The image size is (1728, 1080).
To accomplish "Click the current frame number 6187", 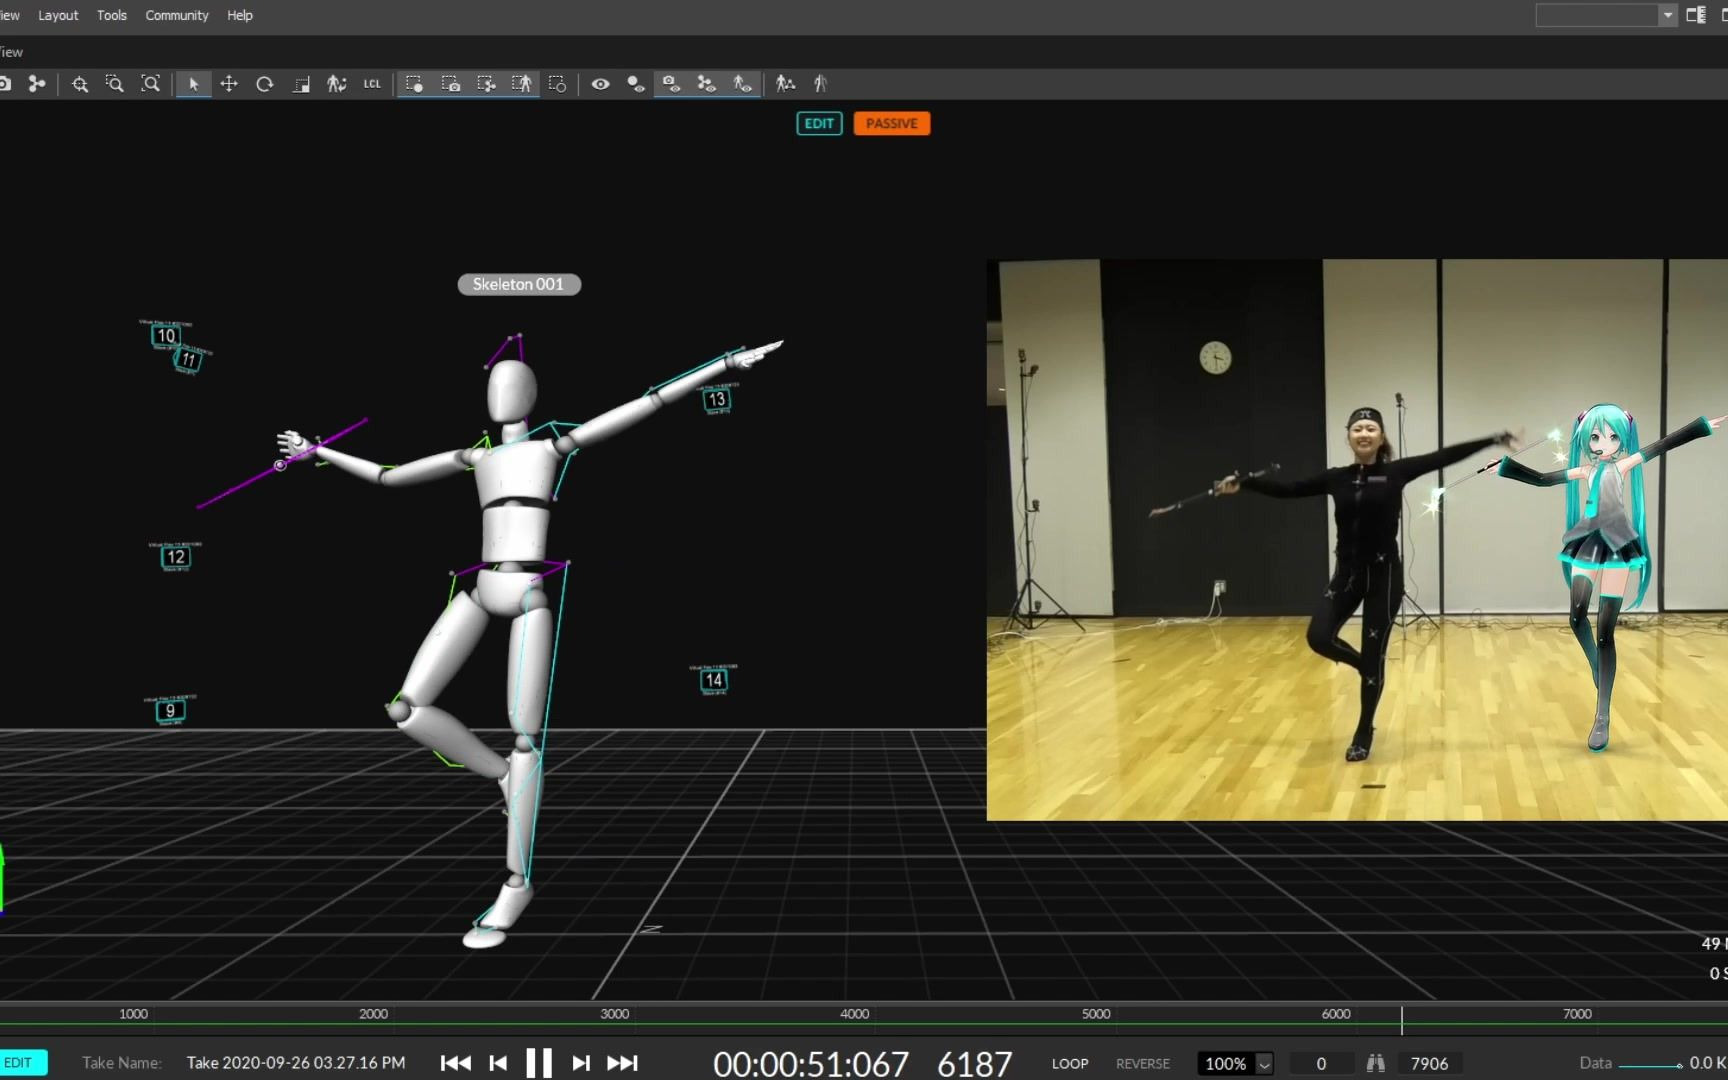I will (x=975, y=1063).
